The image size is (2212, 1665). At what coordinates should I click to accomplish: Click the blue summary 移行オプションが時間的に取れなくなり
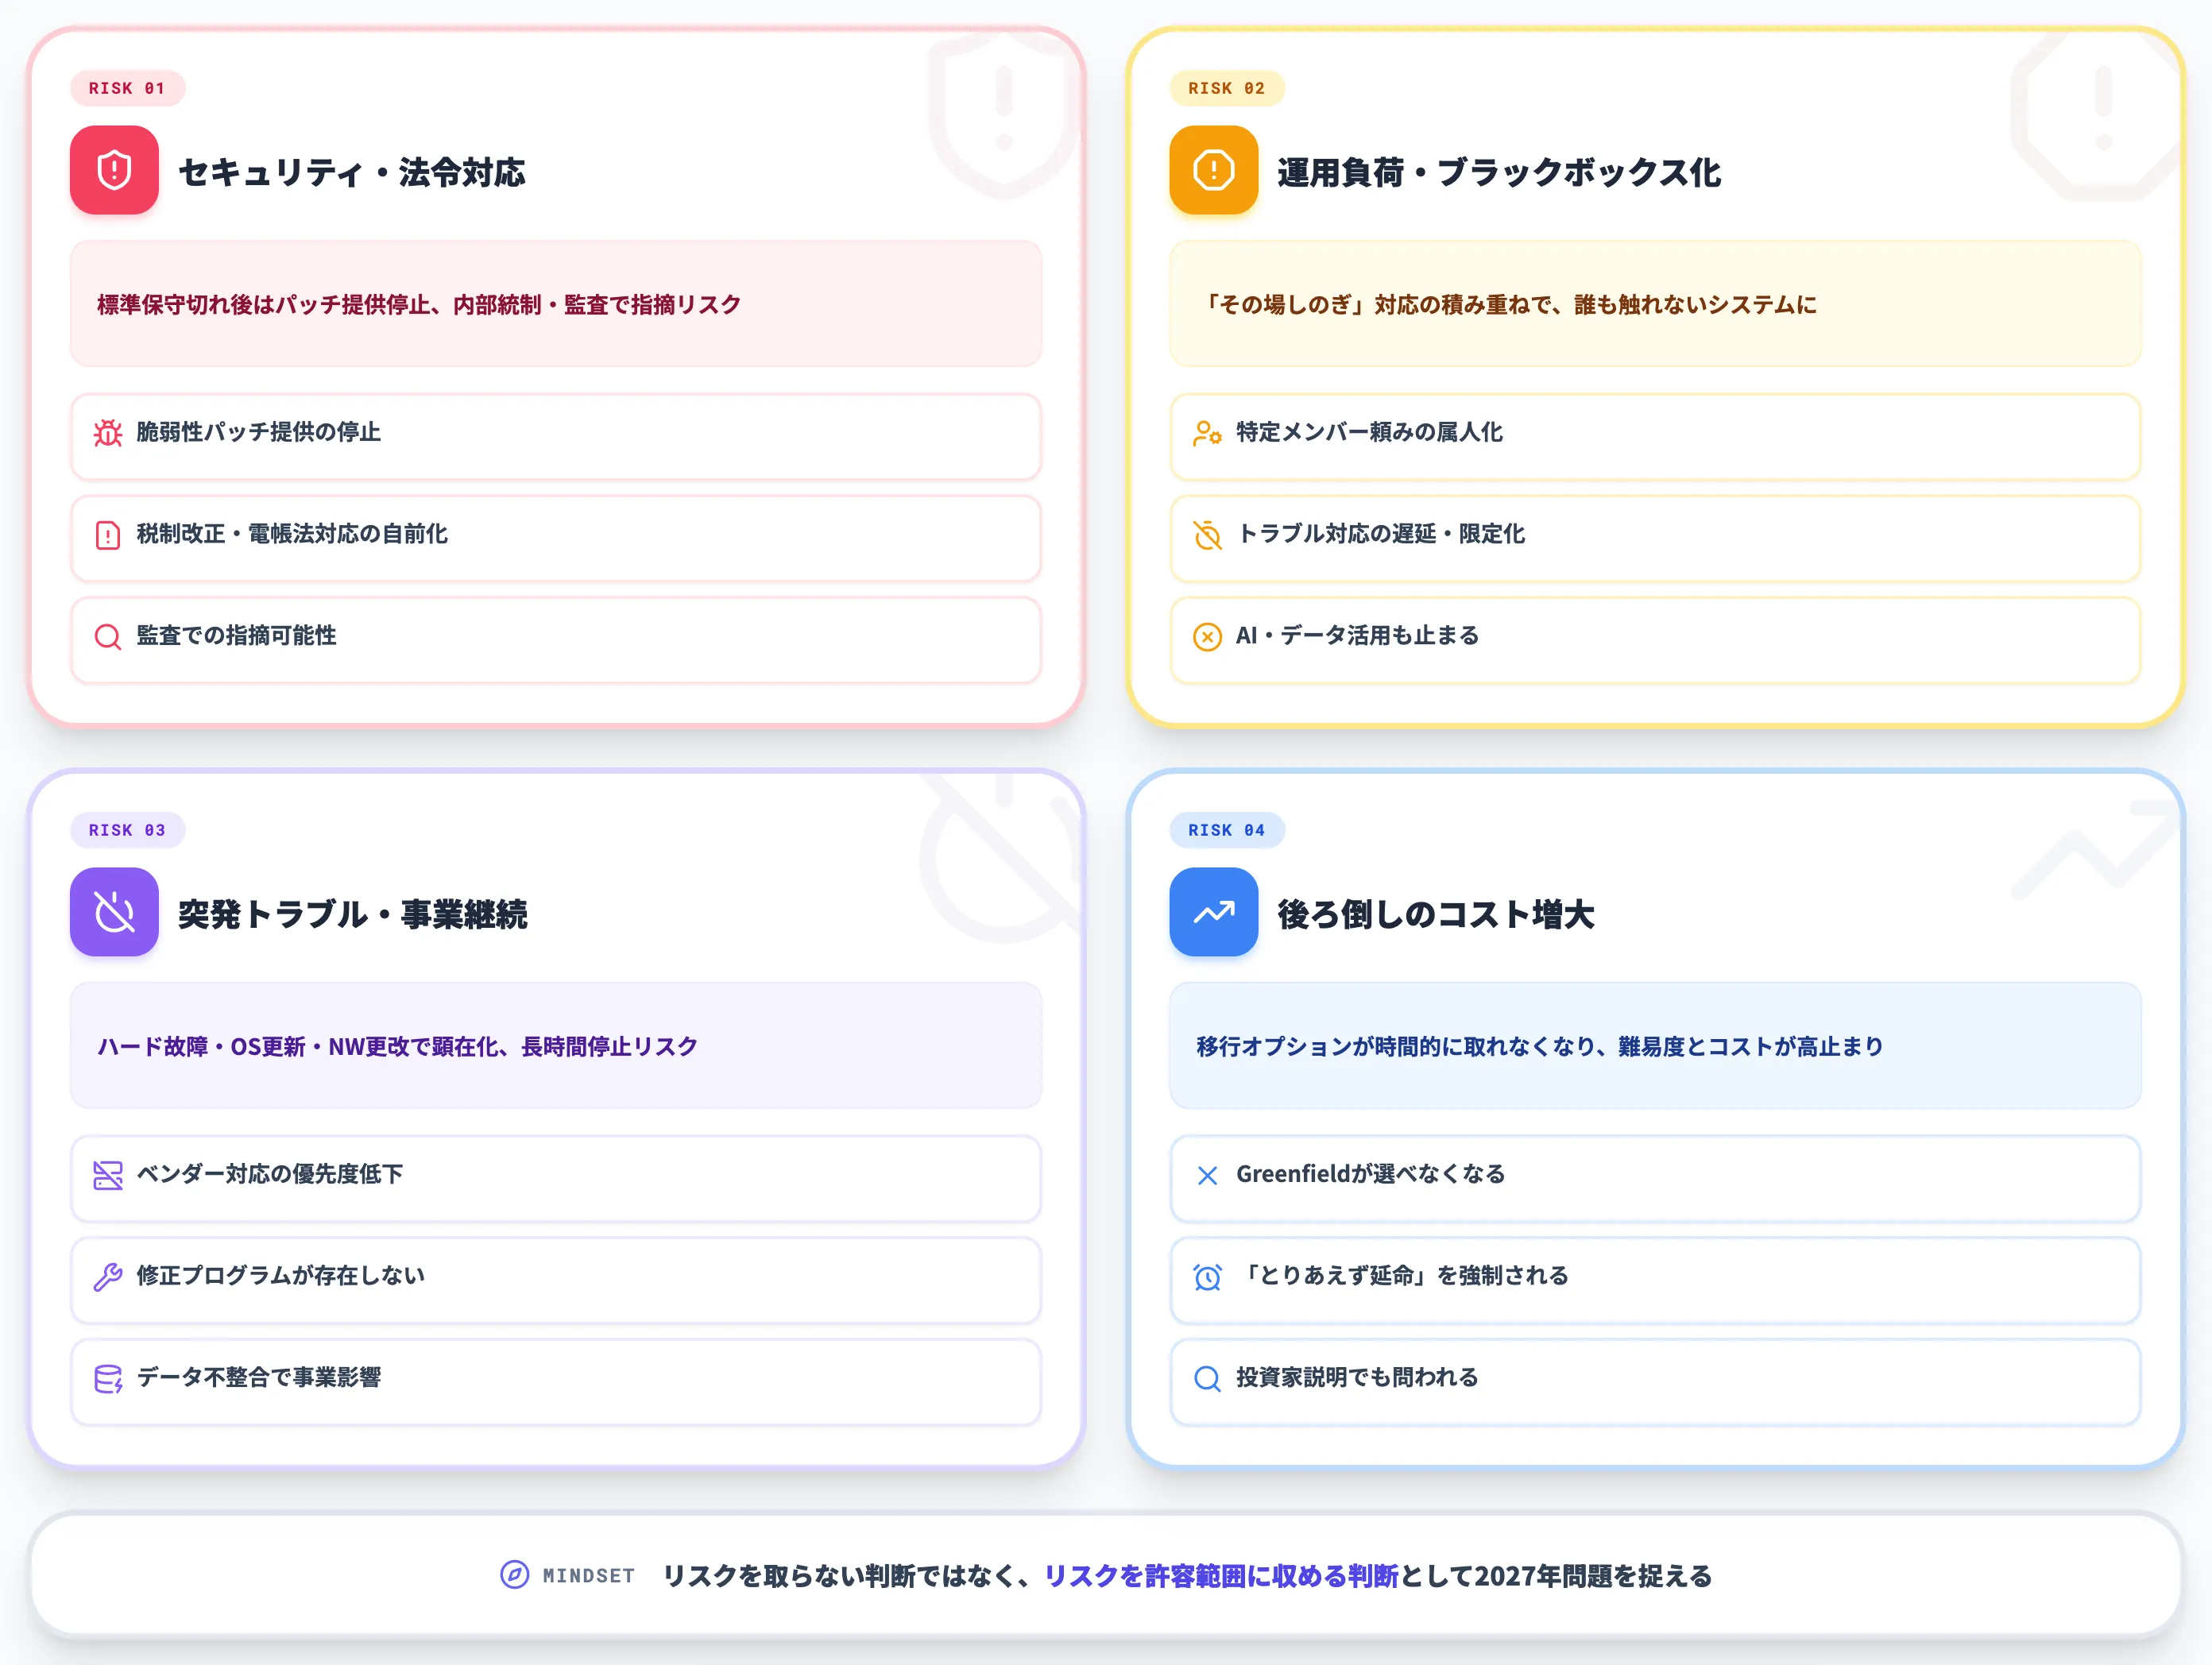point(1655,1046)
